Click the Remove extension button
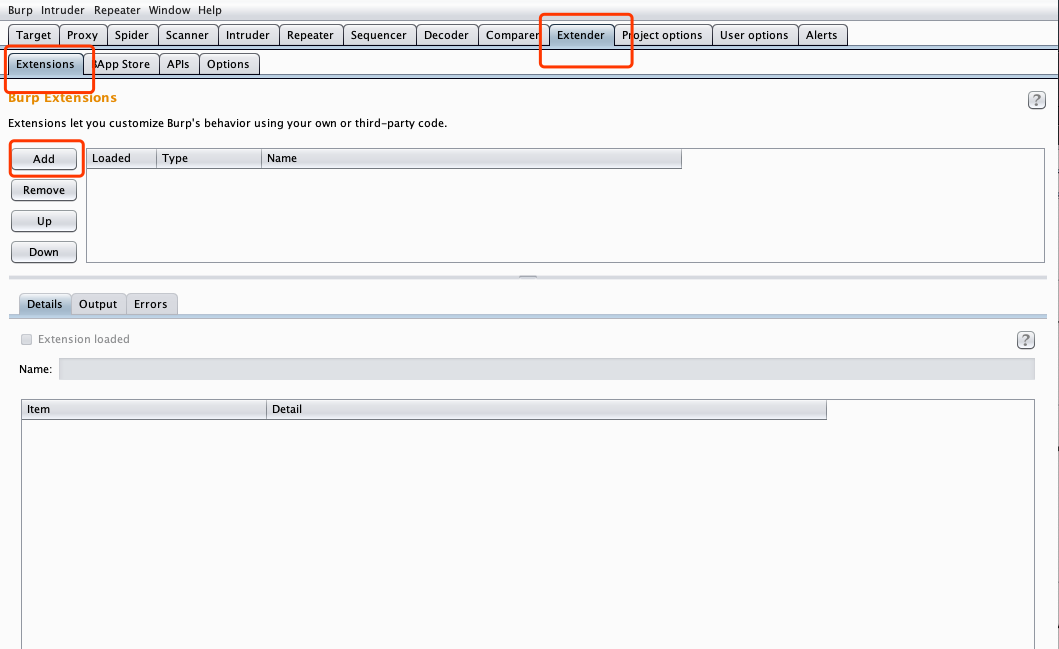Screen dimensions: 1059x649 (x=44, y=190)
